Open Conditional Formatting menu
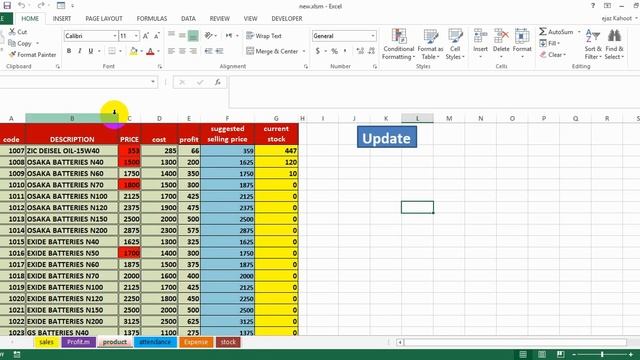Screen dimensions: 640x360 tap(399, 44)
